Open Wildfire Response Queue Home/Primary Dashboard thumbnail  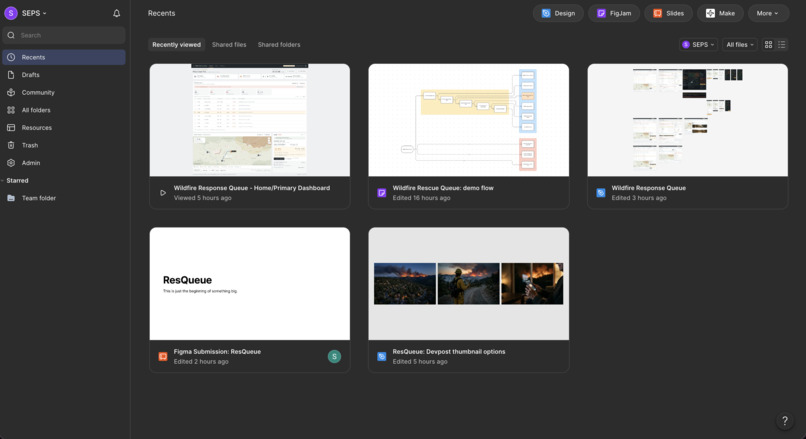[250, 120]
